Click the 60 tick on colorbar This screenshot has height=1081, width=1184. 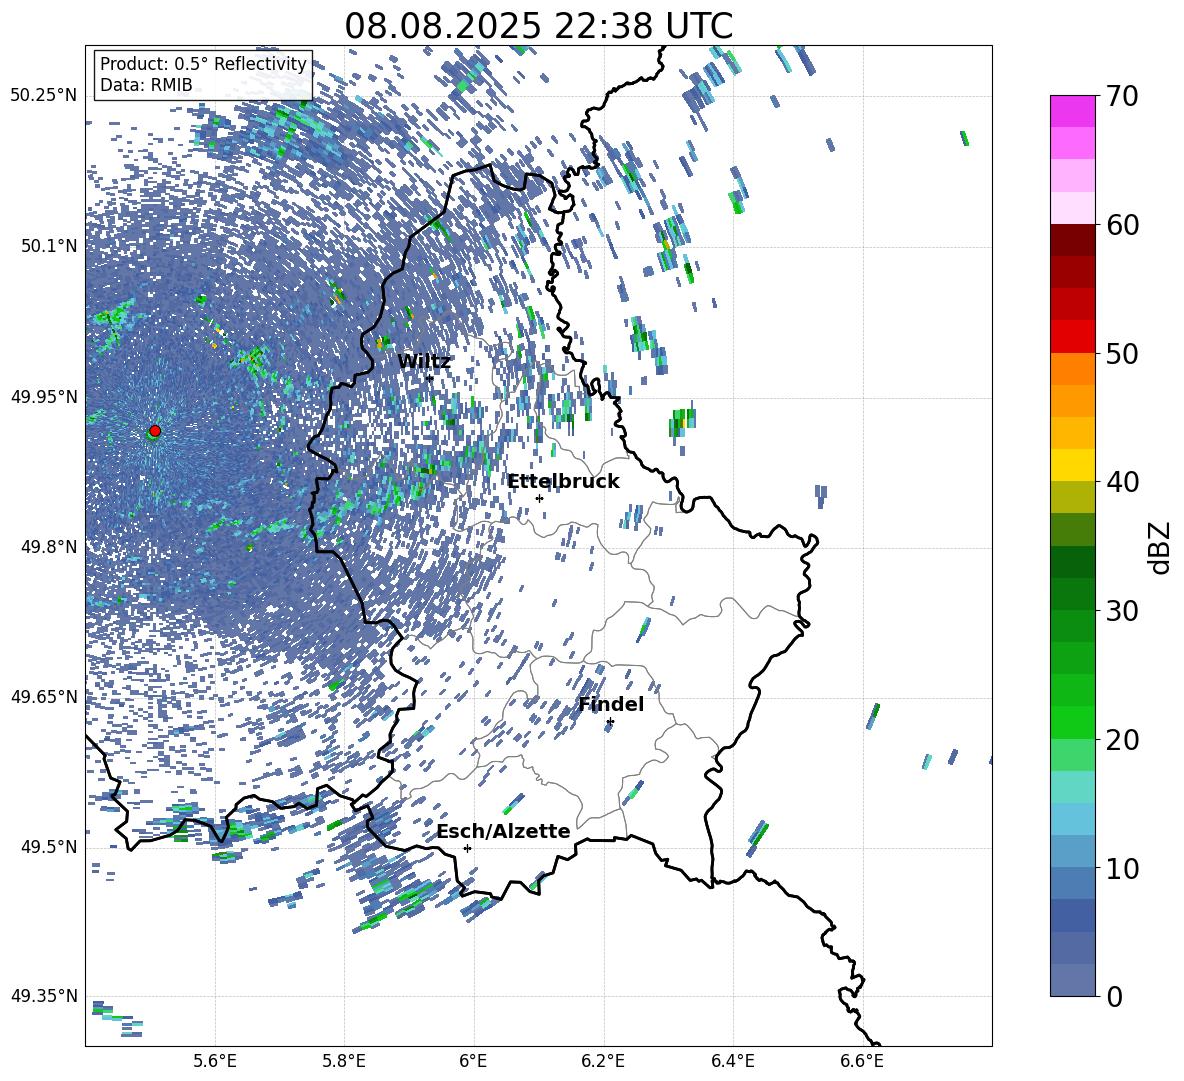point(1122,225)
